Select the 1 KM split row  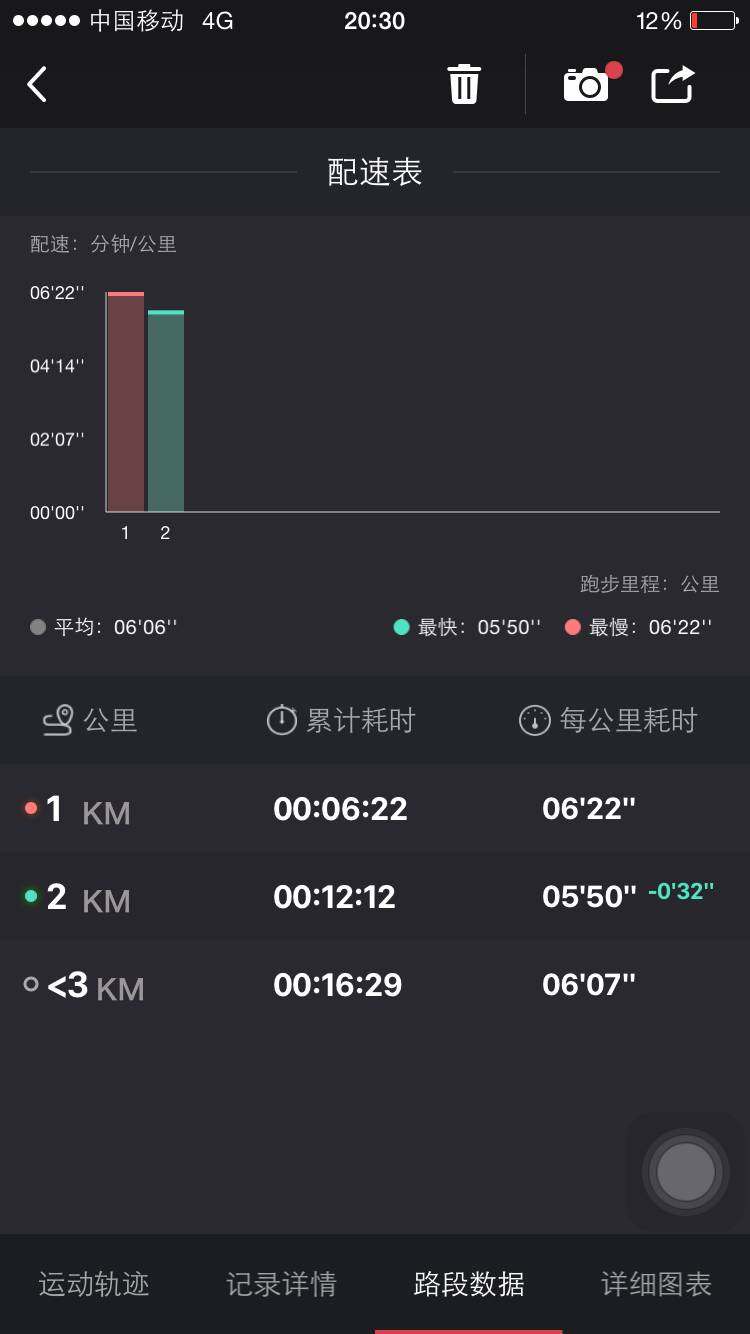(375, 809)
